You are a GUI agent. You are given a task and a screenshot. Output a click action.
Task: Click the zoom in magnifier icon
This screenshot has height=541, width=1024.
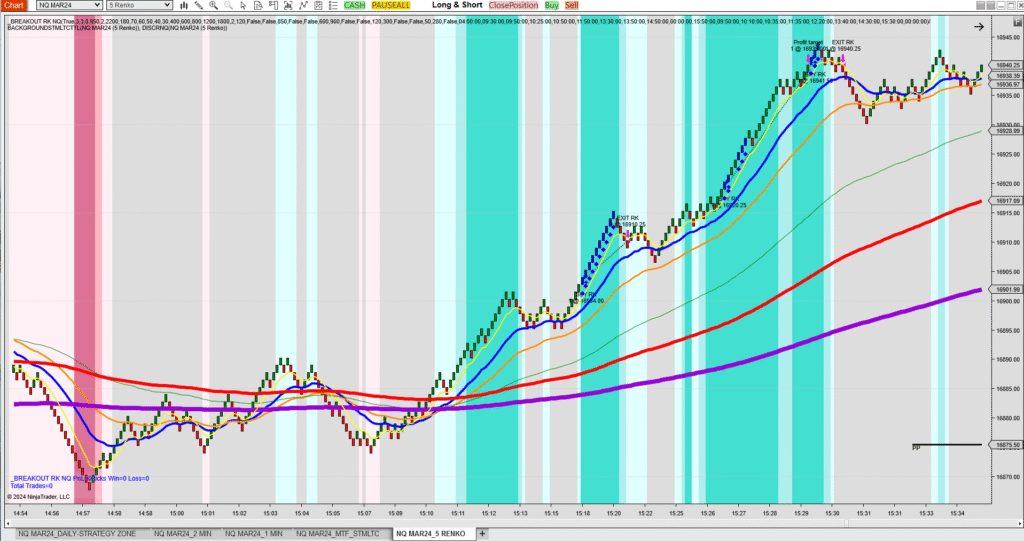[214, 6]
